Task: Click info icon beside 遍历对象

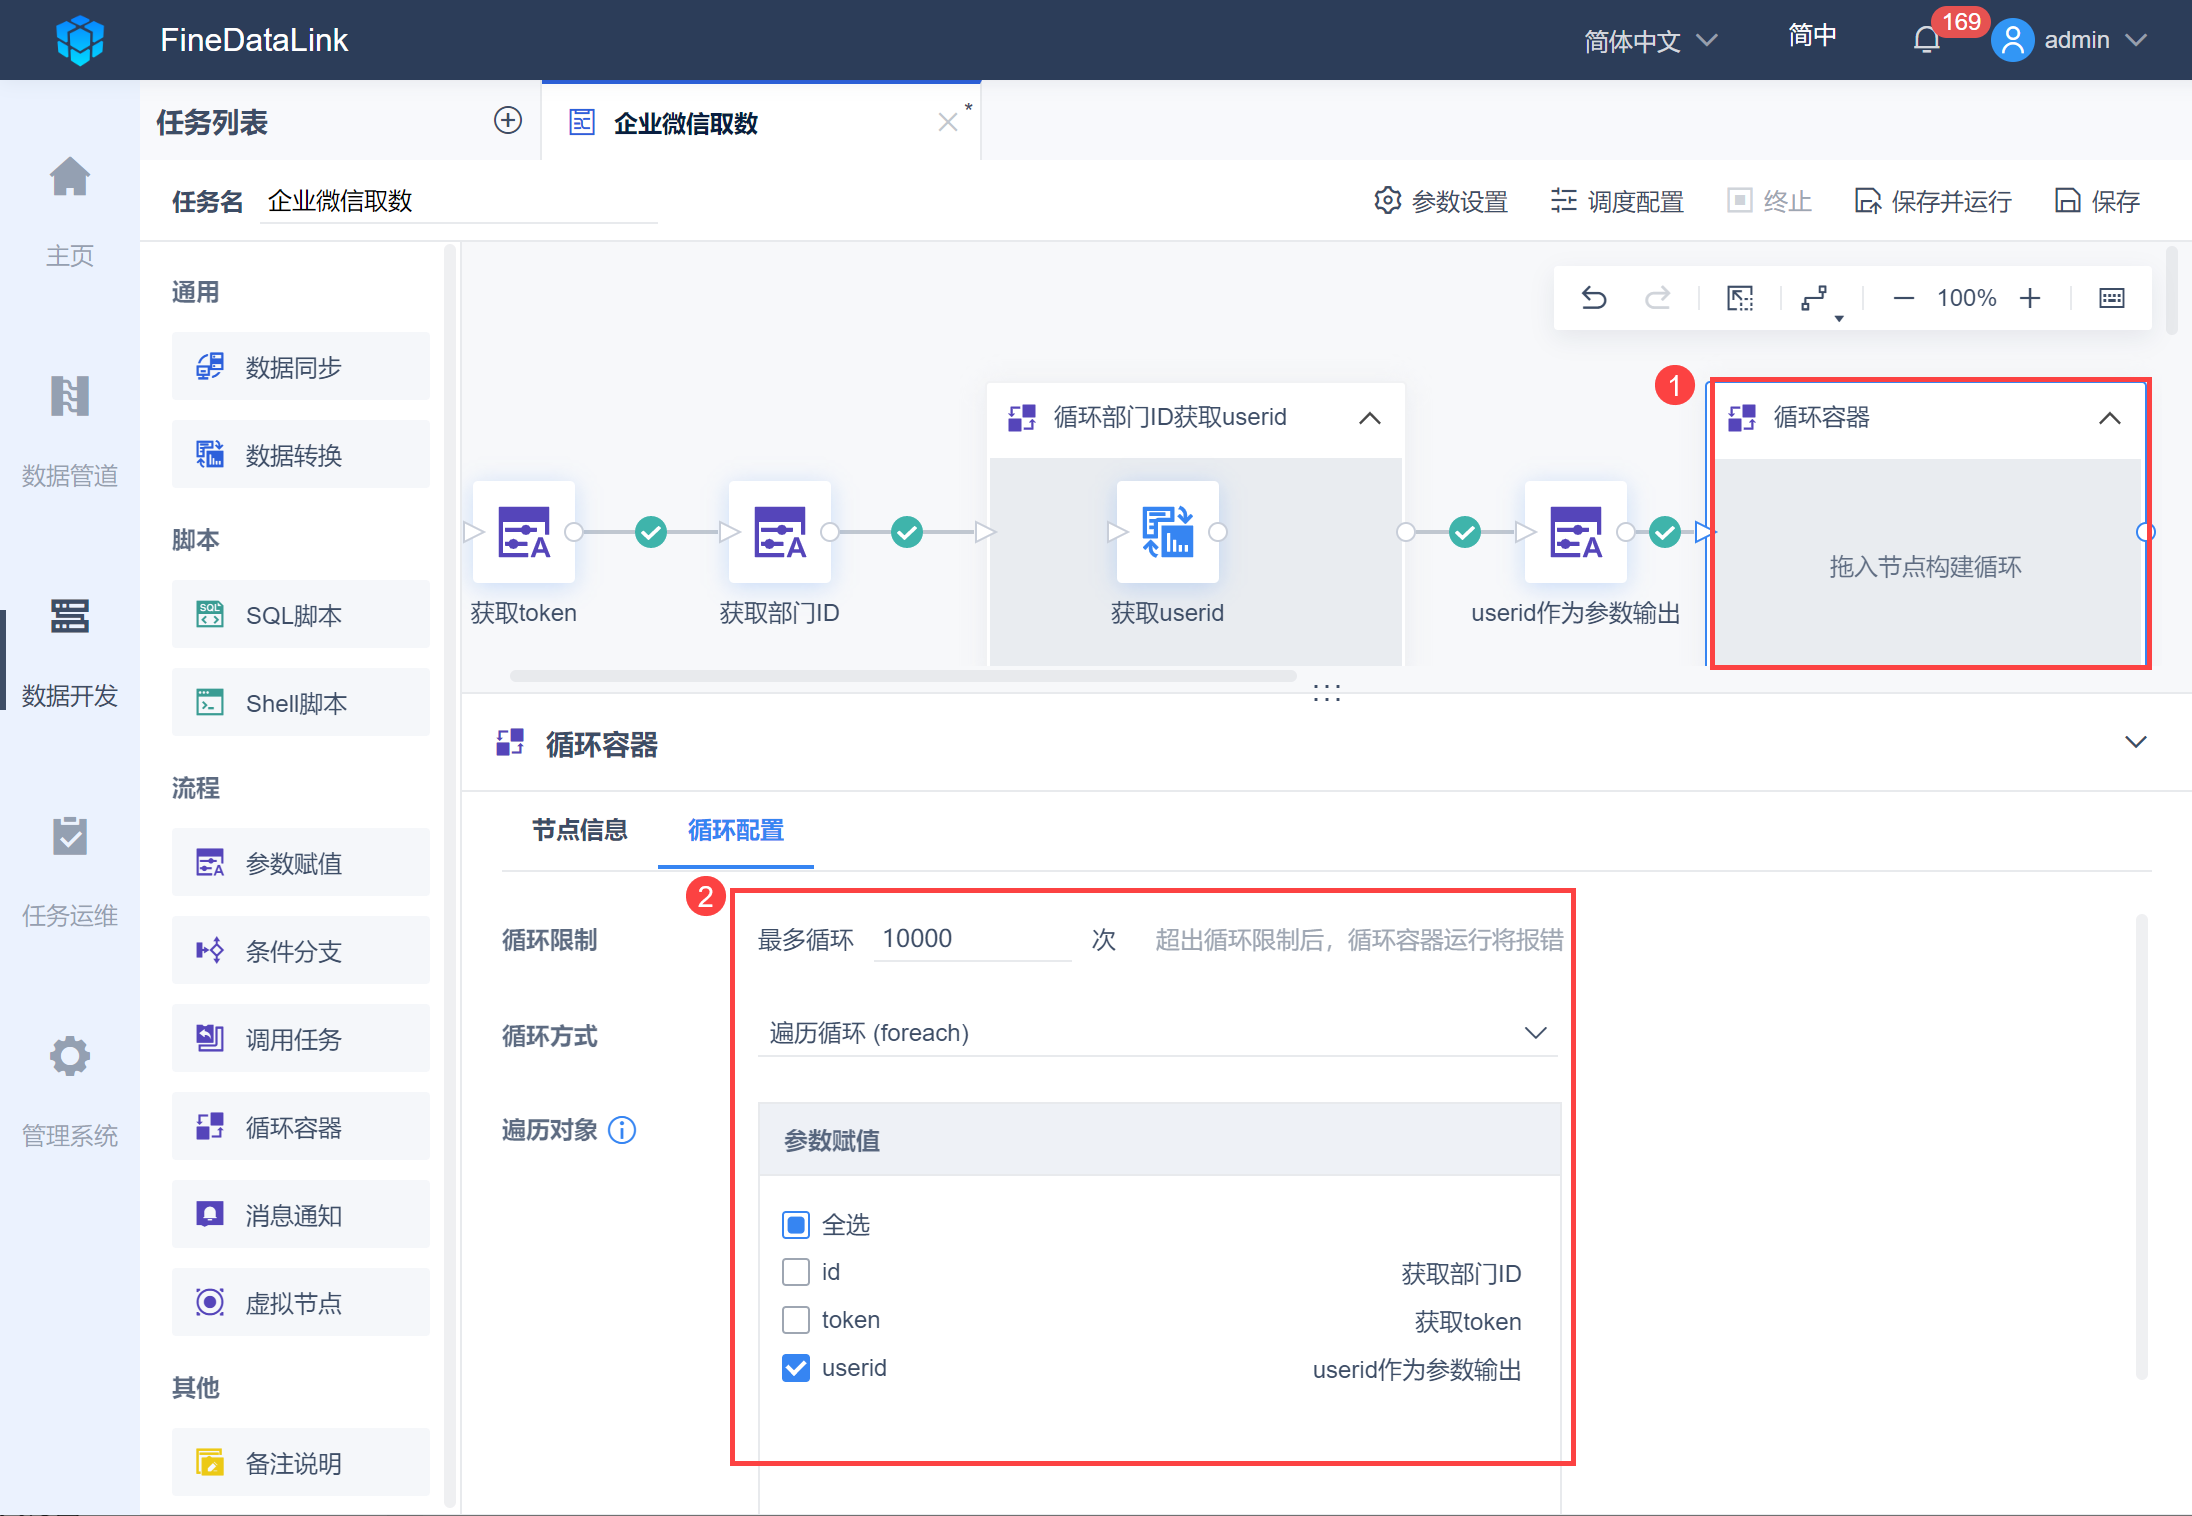Action: (622, 1130)
